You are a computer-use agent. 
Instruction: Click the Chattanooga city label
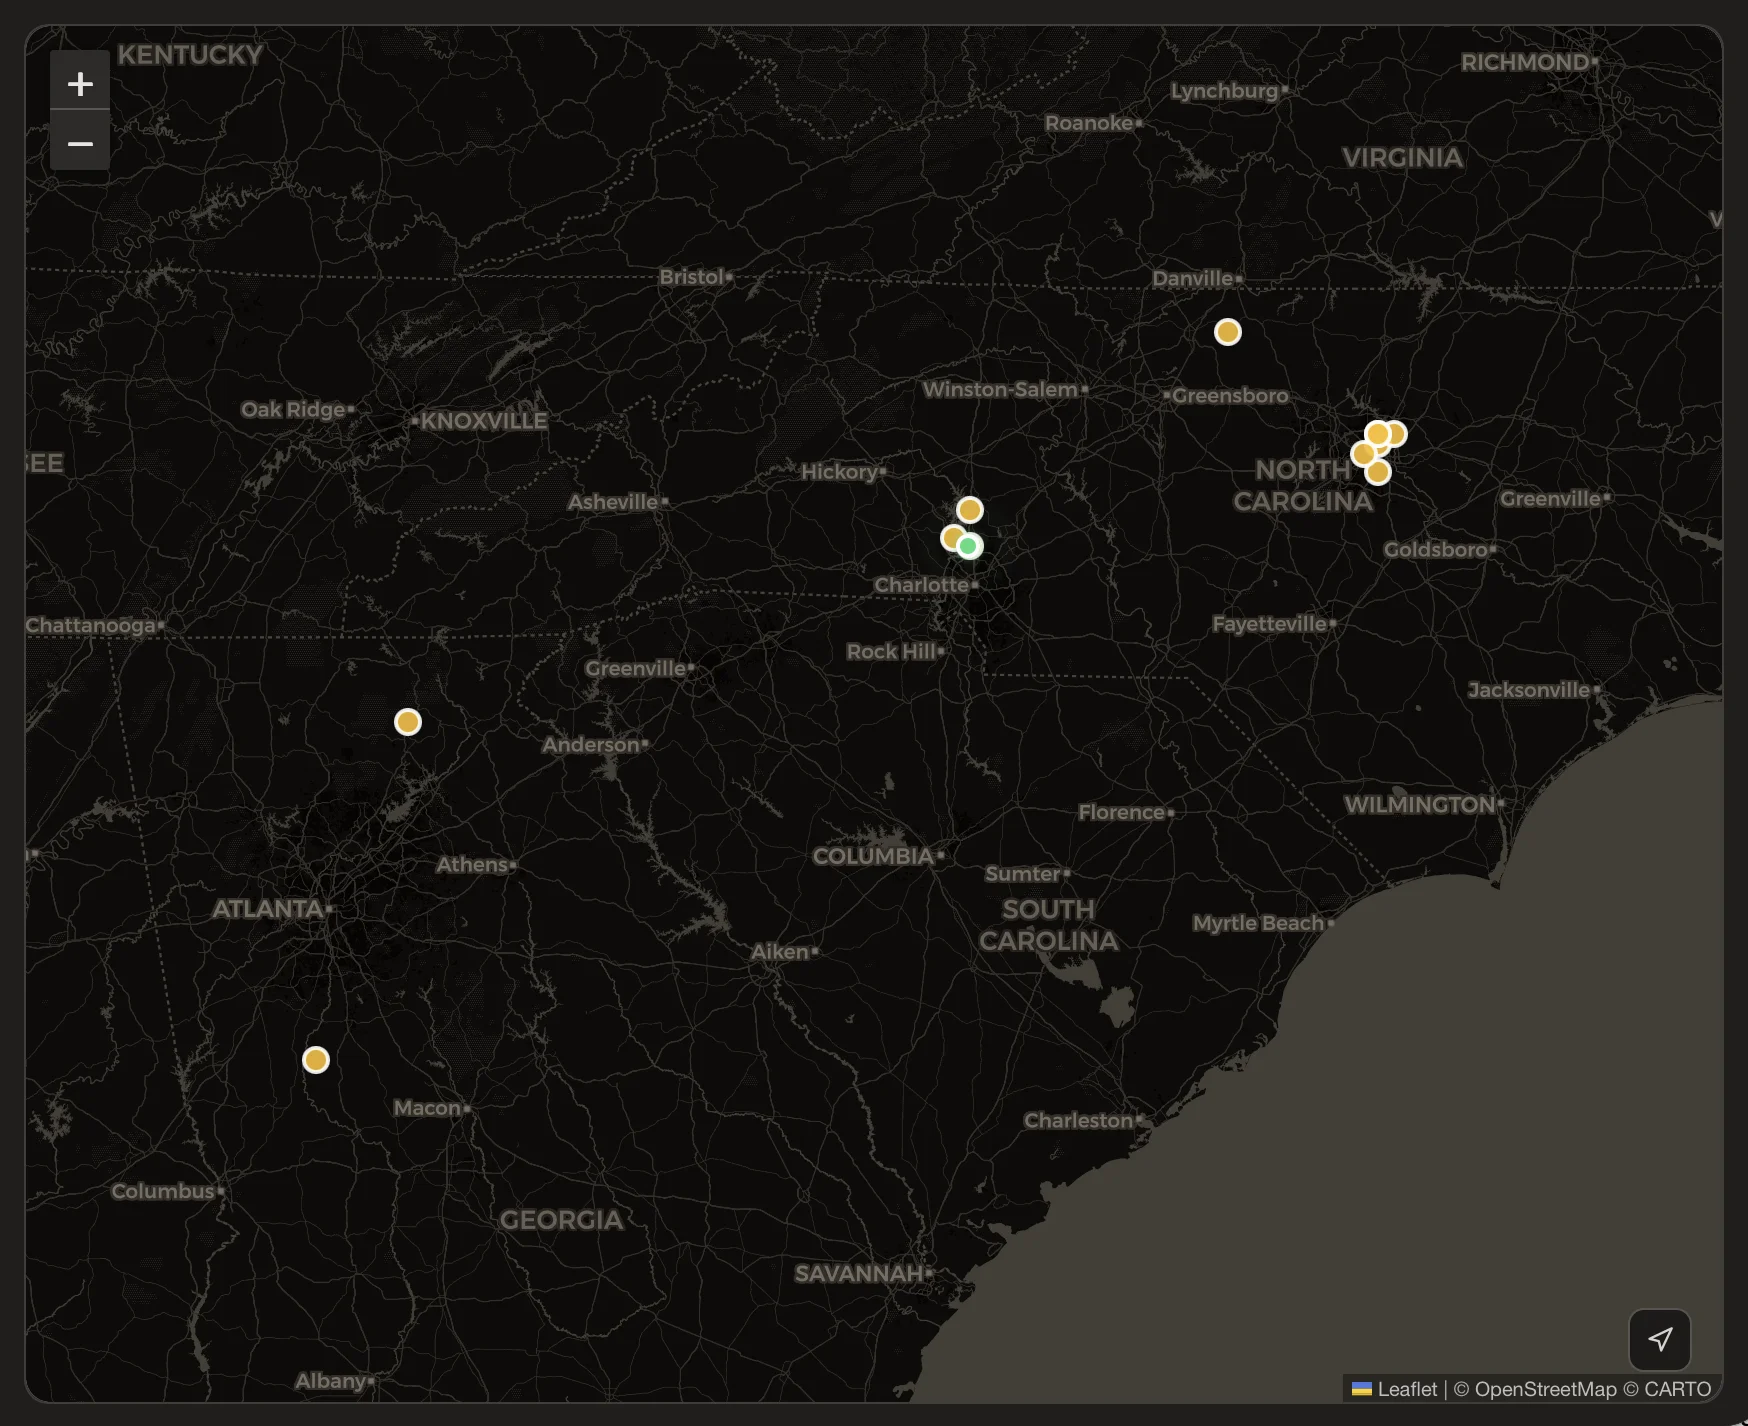pos(91,626)
